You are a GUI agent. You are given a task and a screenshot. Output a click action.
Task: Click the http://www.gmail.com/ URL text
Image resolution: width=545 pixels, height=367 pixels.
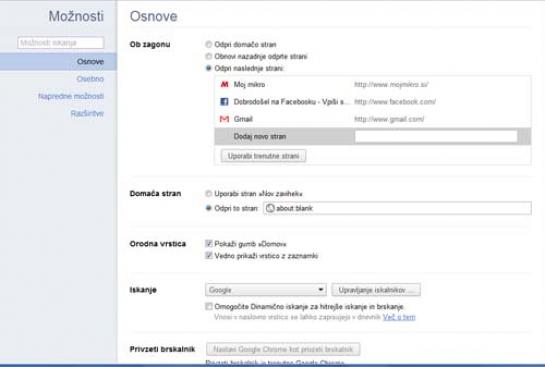(x=389, y=119)
